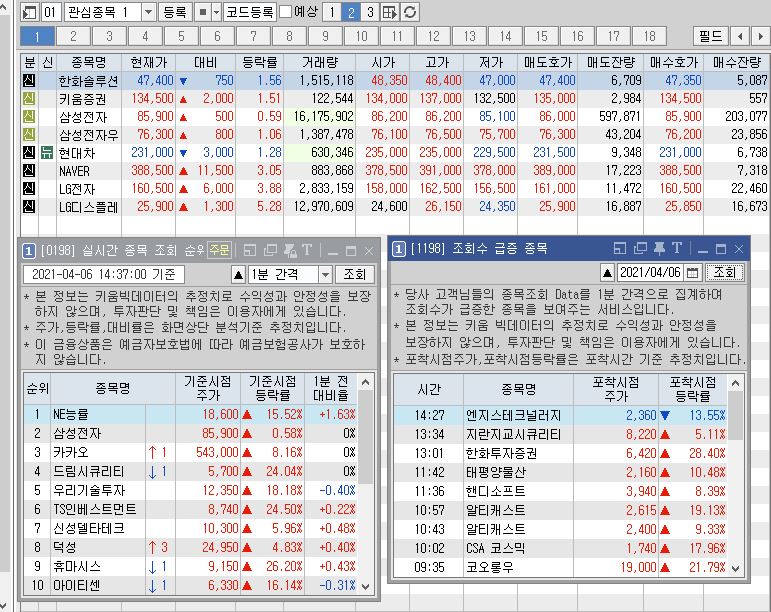Click the T font icon in 1198
Viewport: 771px width, 612px height.
tap(677, 248)
